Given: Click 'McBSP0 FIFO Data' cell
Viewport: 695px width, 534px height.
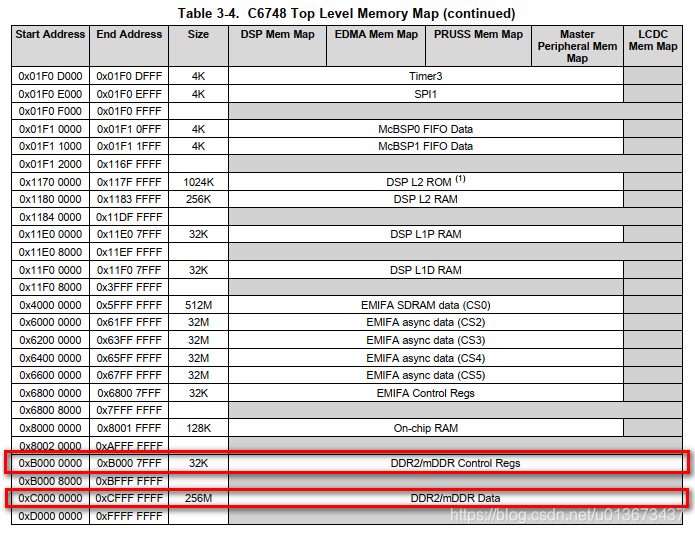Looking at the screenshot, I should tap(426, 129).
